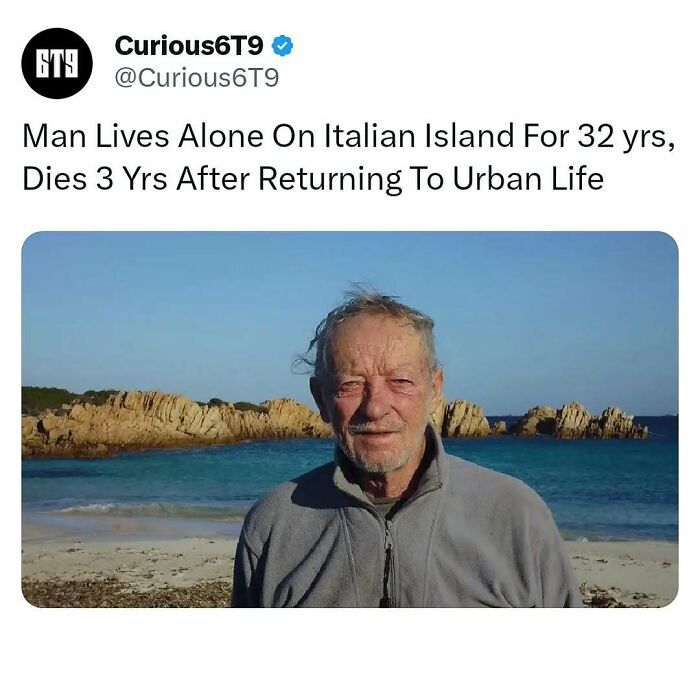The image size is (700, 700).
Task: Click the words "Urban Life"
Action: [x=528, y=179]
